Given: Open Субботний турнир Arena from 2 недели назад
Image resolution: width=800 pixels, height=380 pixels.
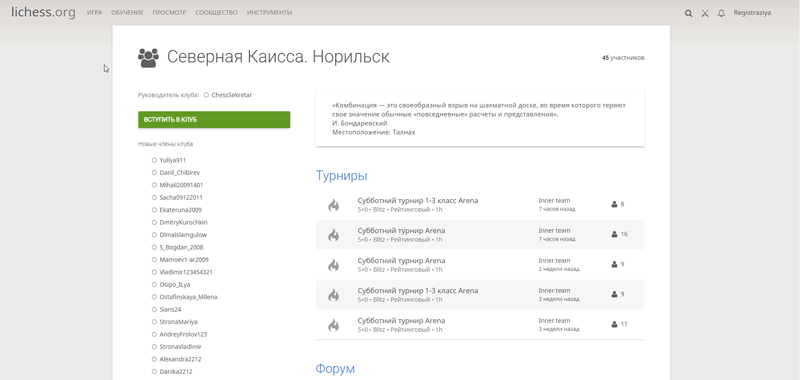Looking at the screenshot, I should (x=401, y=261).
